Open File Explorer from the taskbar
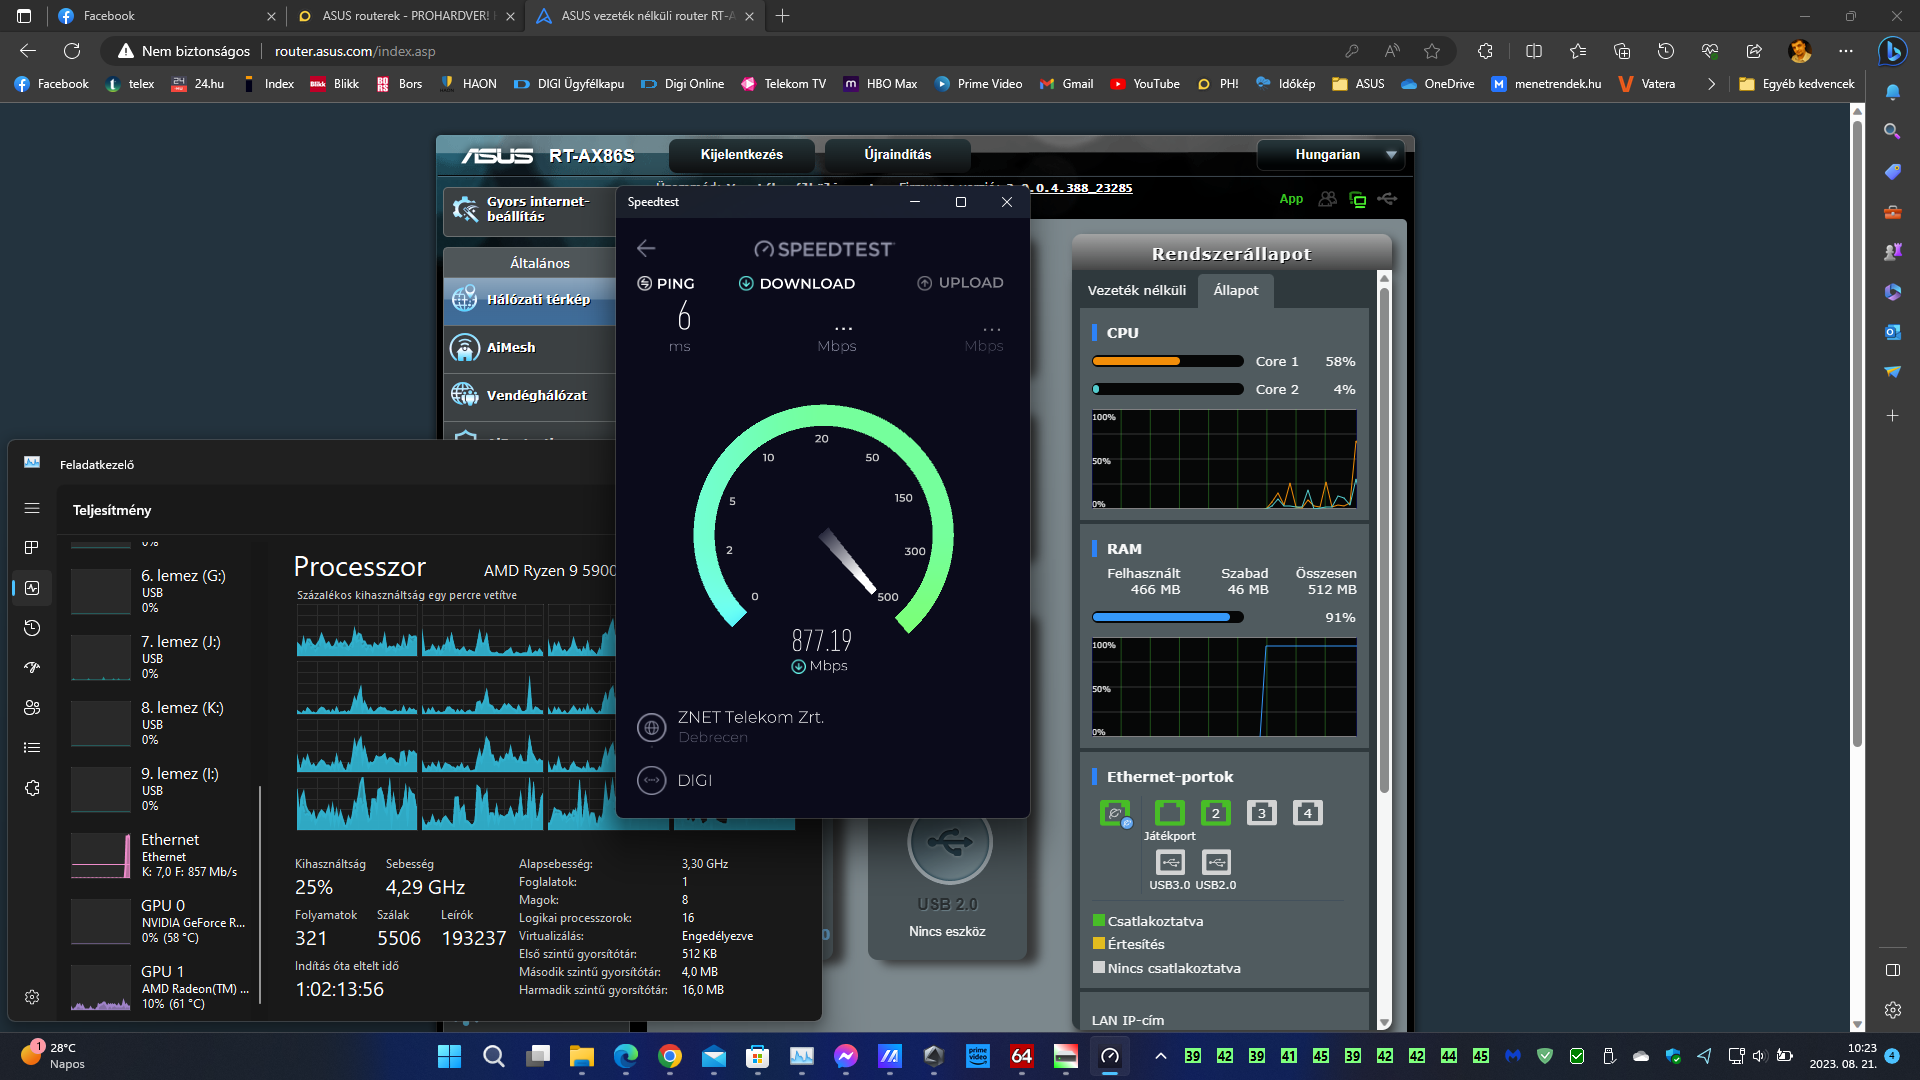The height and width of the screenshot is (1080, 1920). pyautogui.click(x=582, y=1056)
